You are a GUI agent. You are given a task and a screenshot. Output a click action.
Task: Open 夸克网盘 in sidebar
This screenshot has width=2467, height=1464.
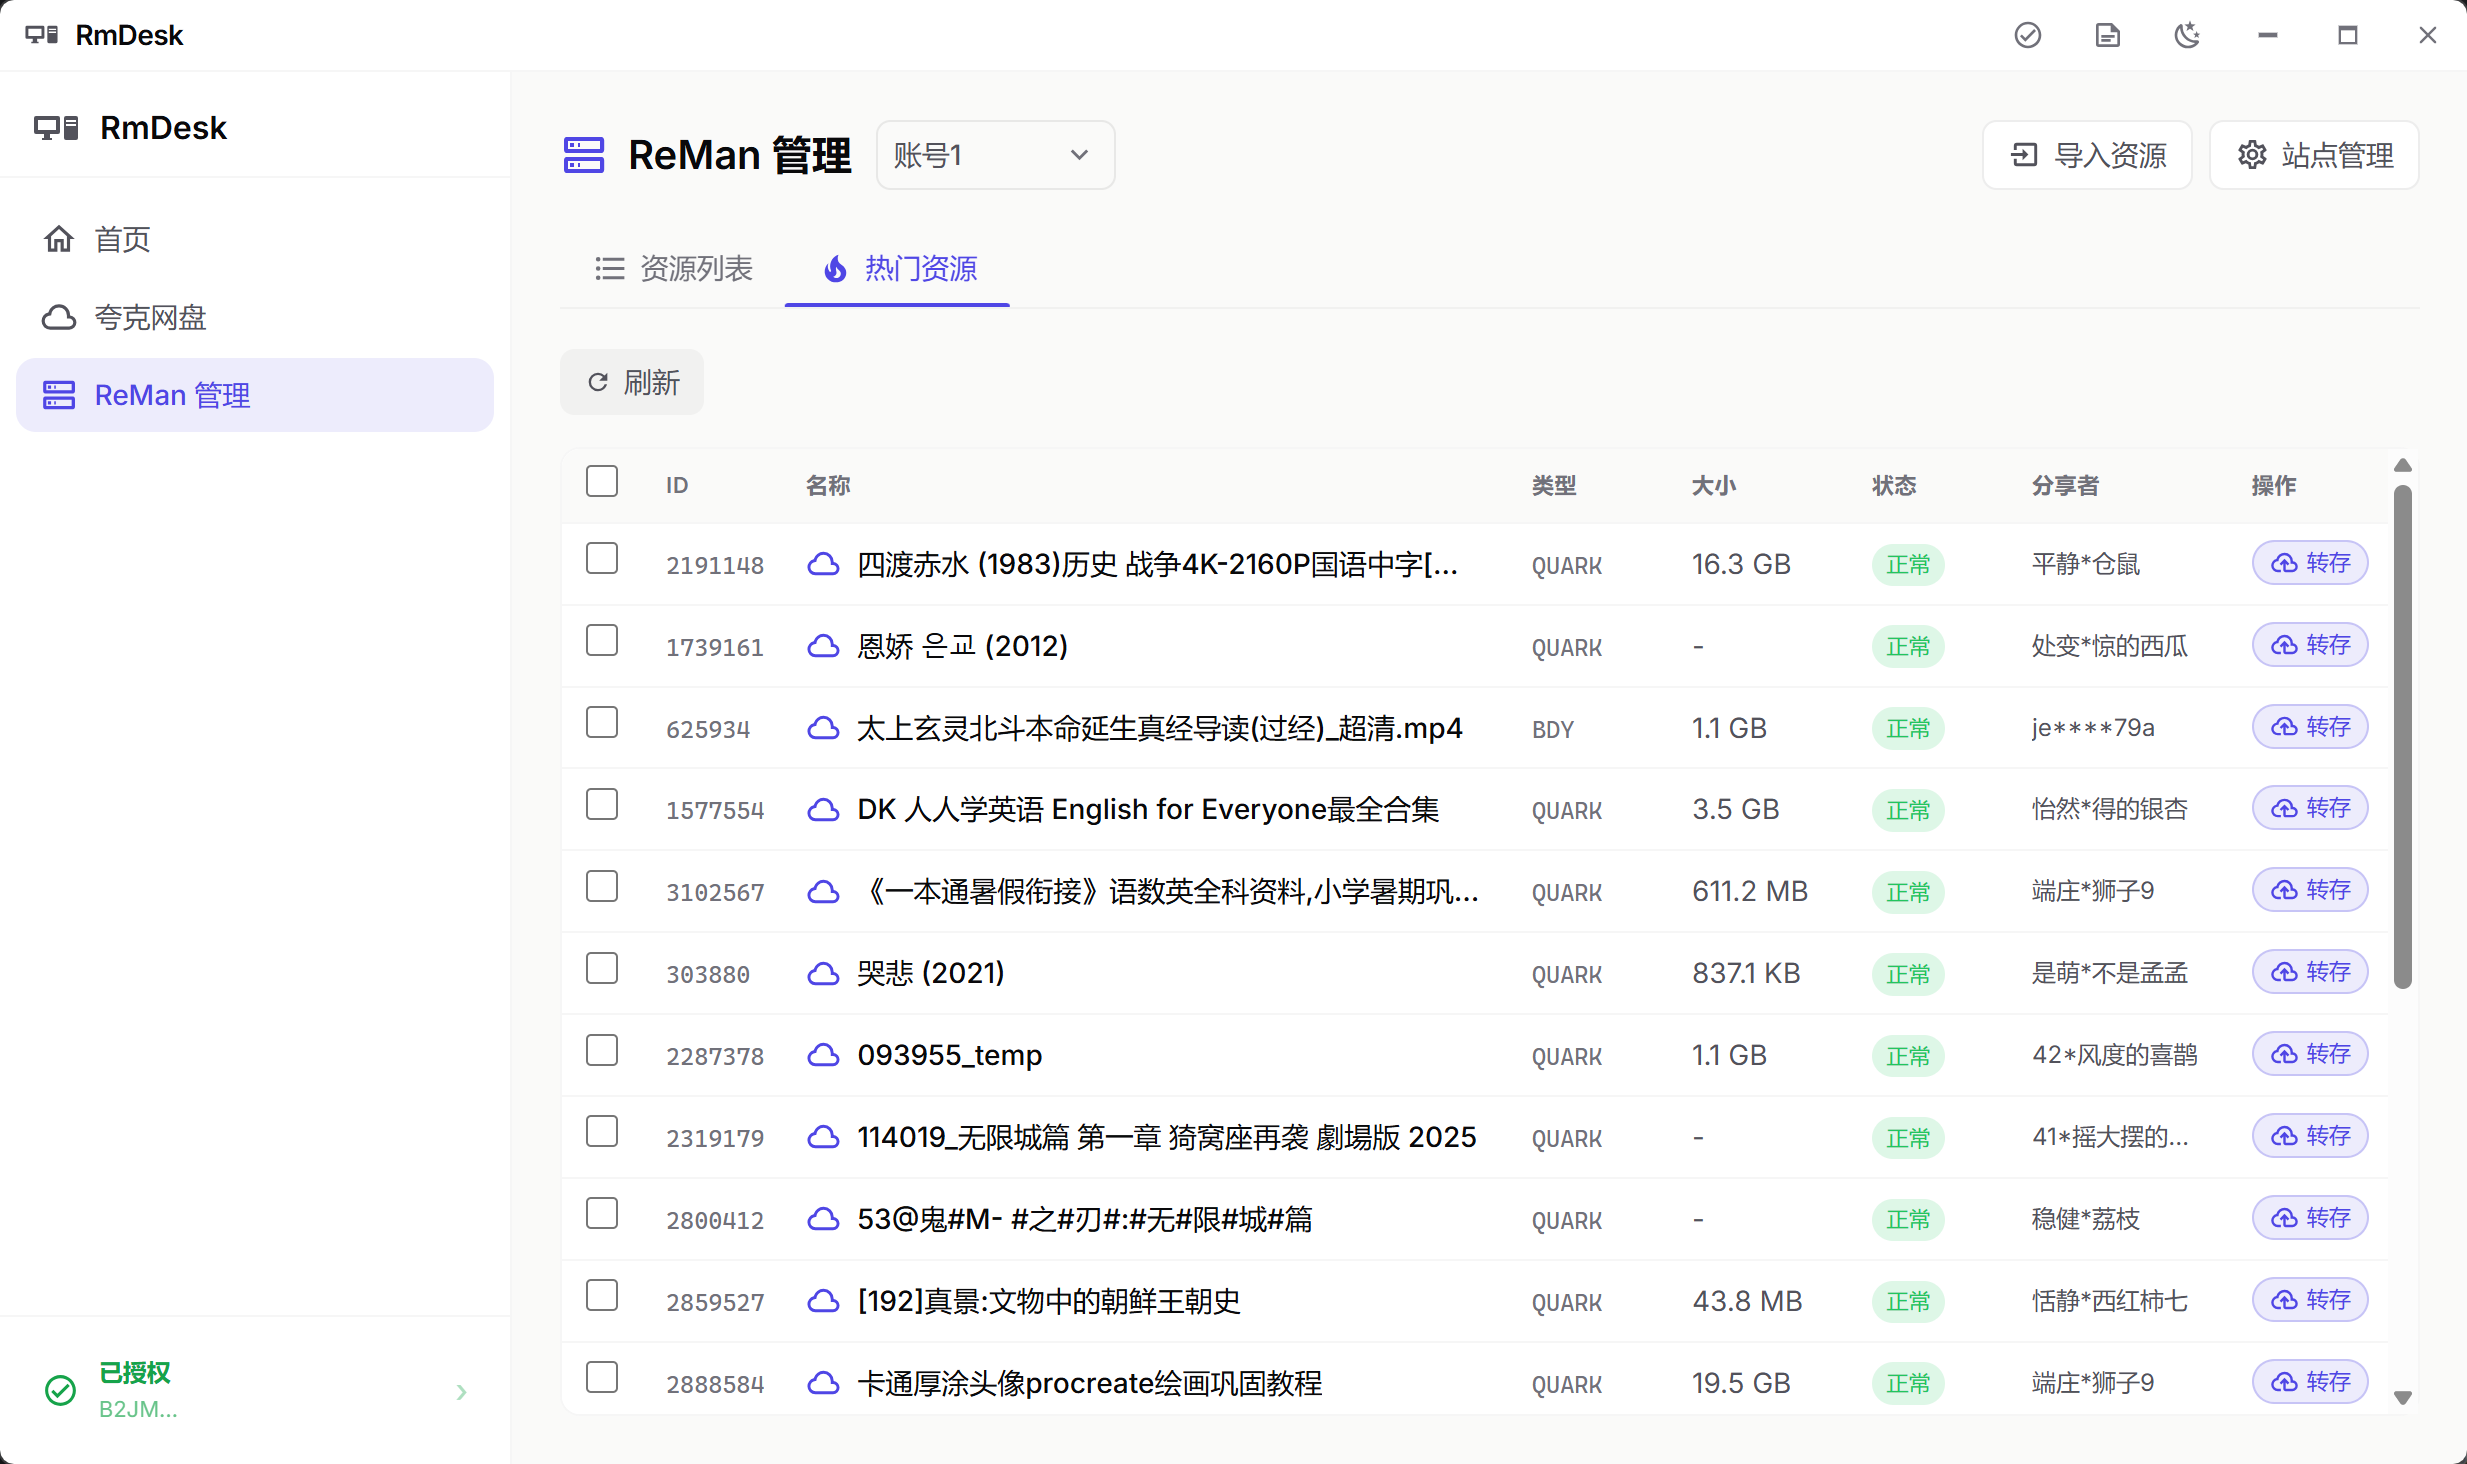point(255,317)
